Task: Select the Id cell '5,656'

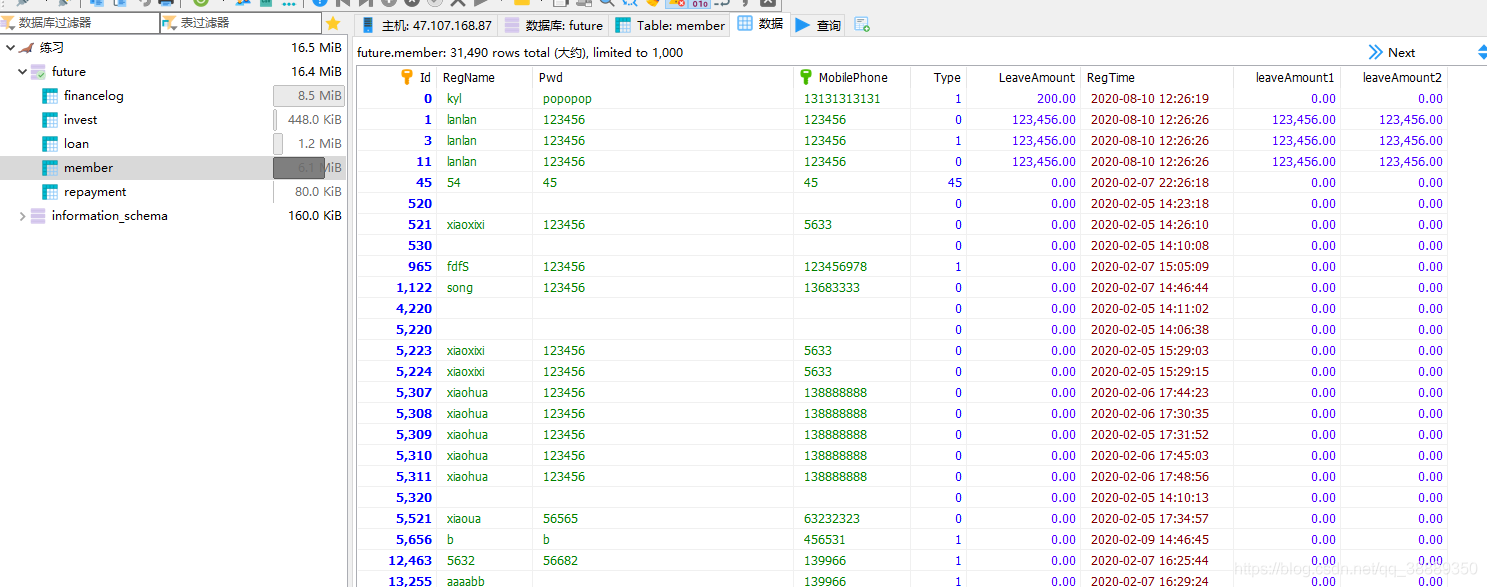Action: 414,540
